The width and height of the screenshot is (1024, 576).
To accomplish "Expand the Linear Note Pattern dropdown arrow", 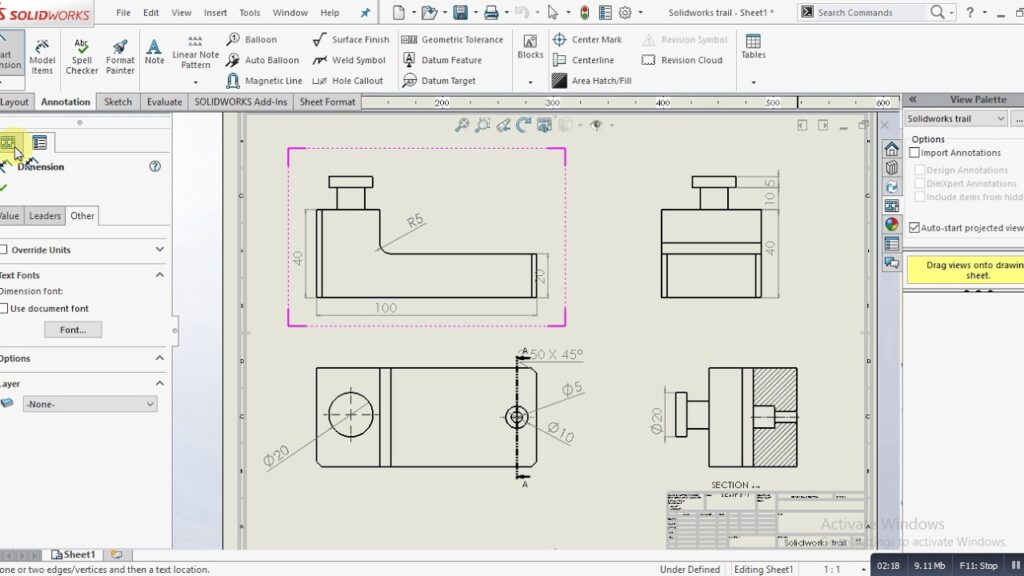I will coord(195,82).
